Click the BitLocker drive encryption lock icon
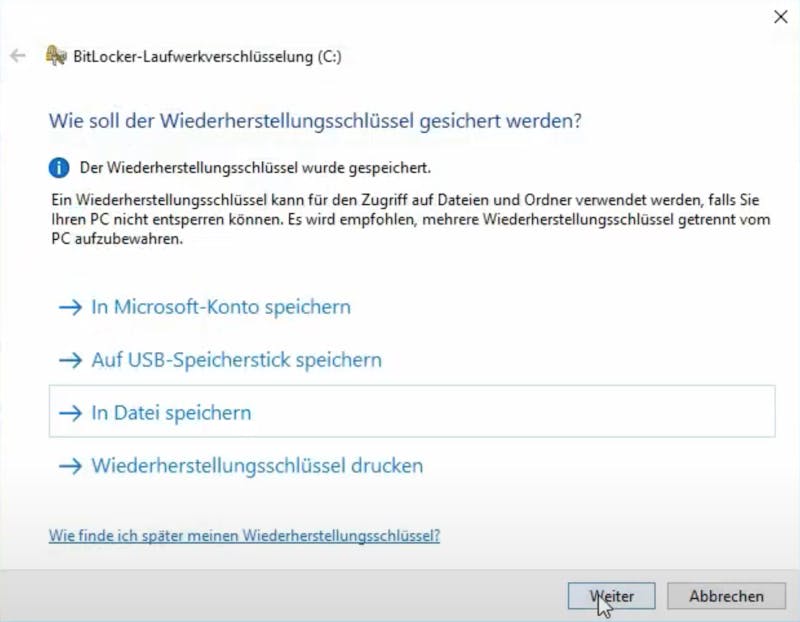 coord(56,55)
